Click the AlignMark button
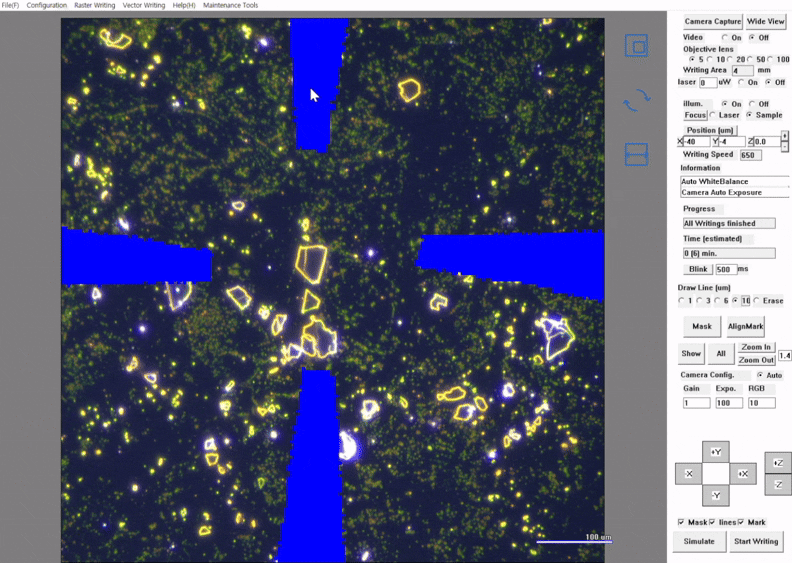The width and height of the screenshot is (792, 563). (746, 326)
